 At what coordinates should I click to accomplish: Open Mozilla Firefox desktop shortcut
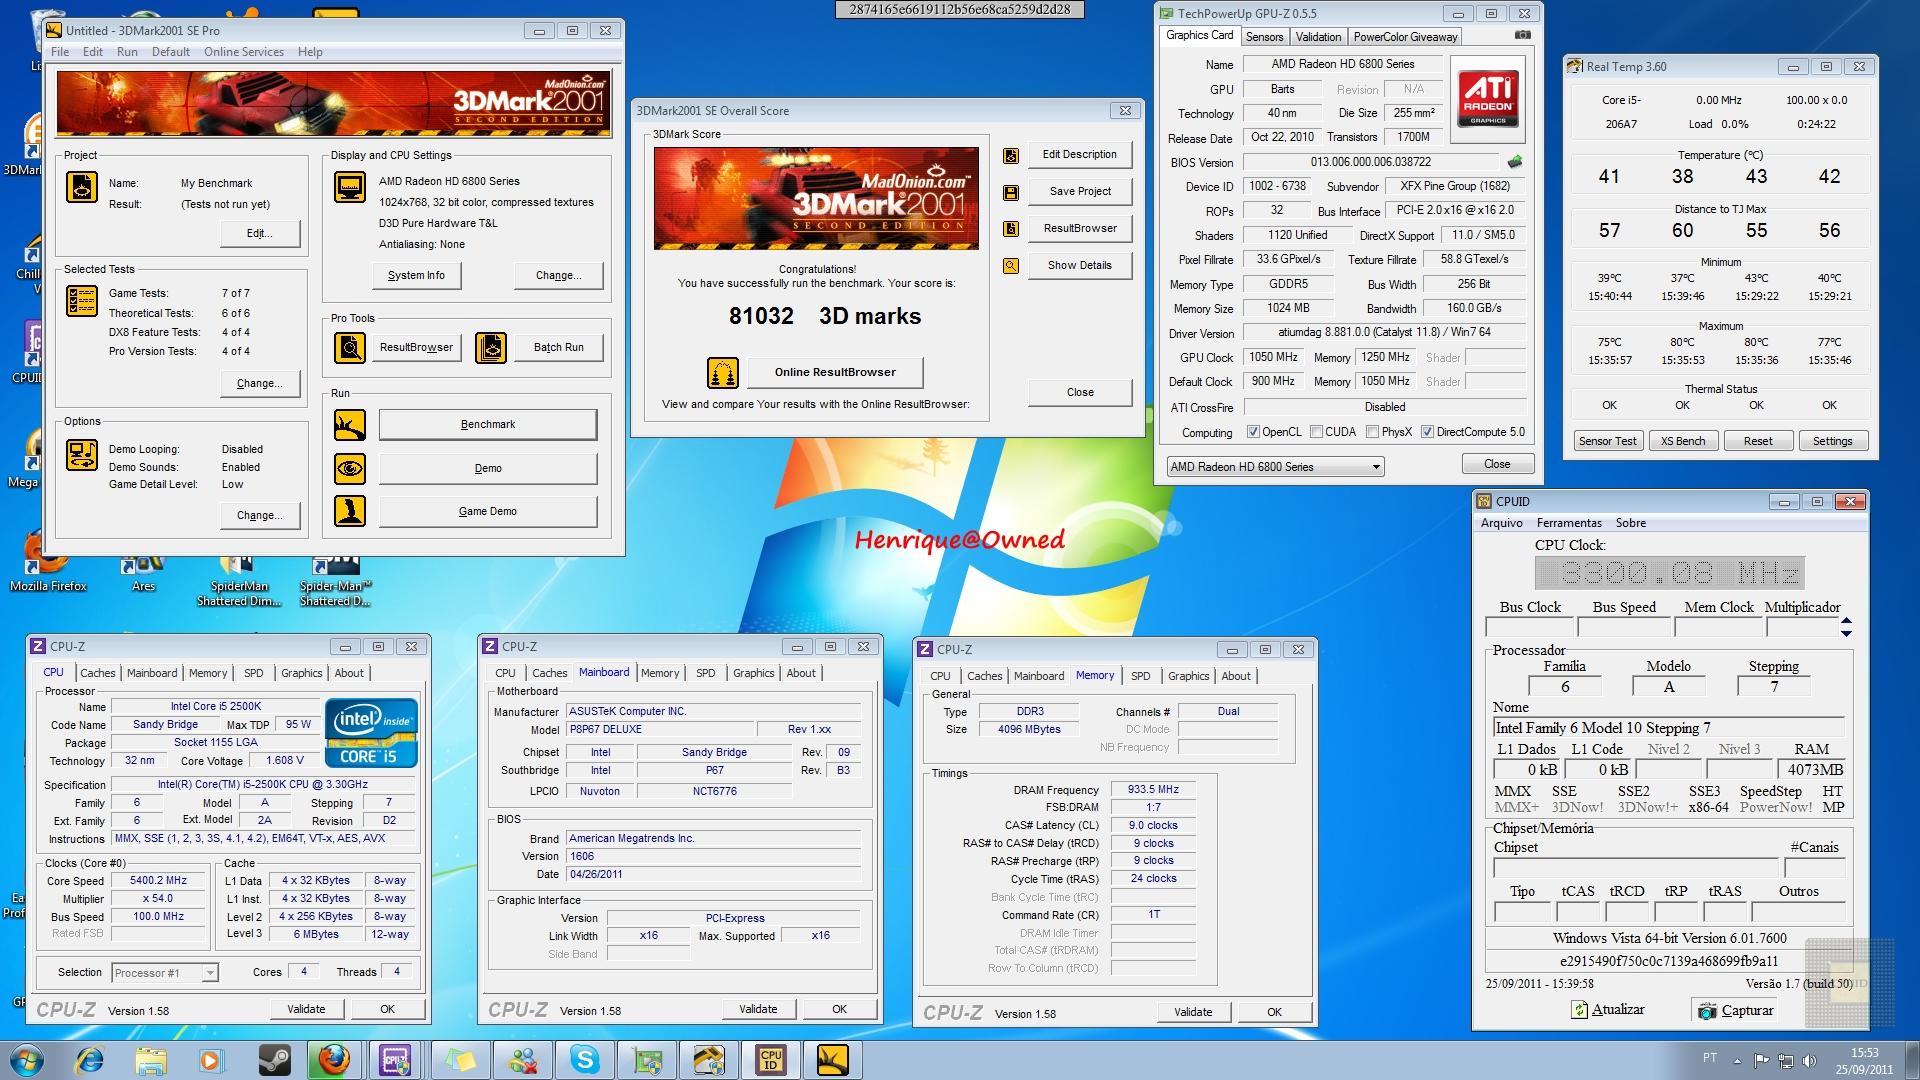(x=47, y=565)
